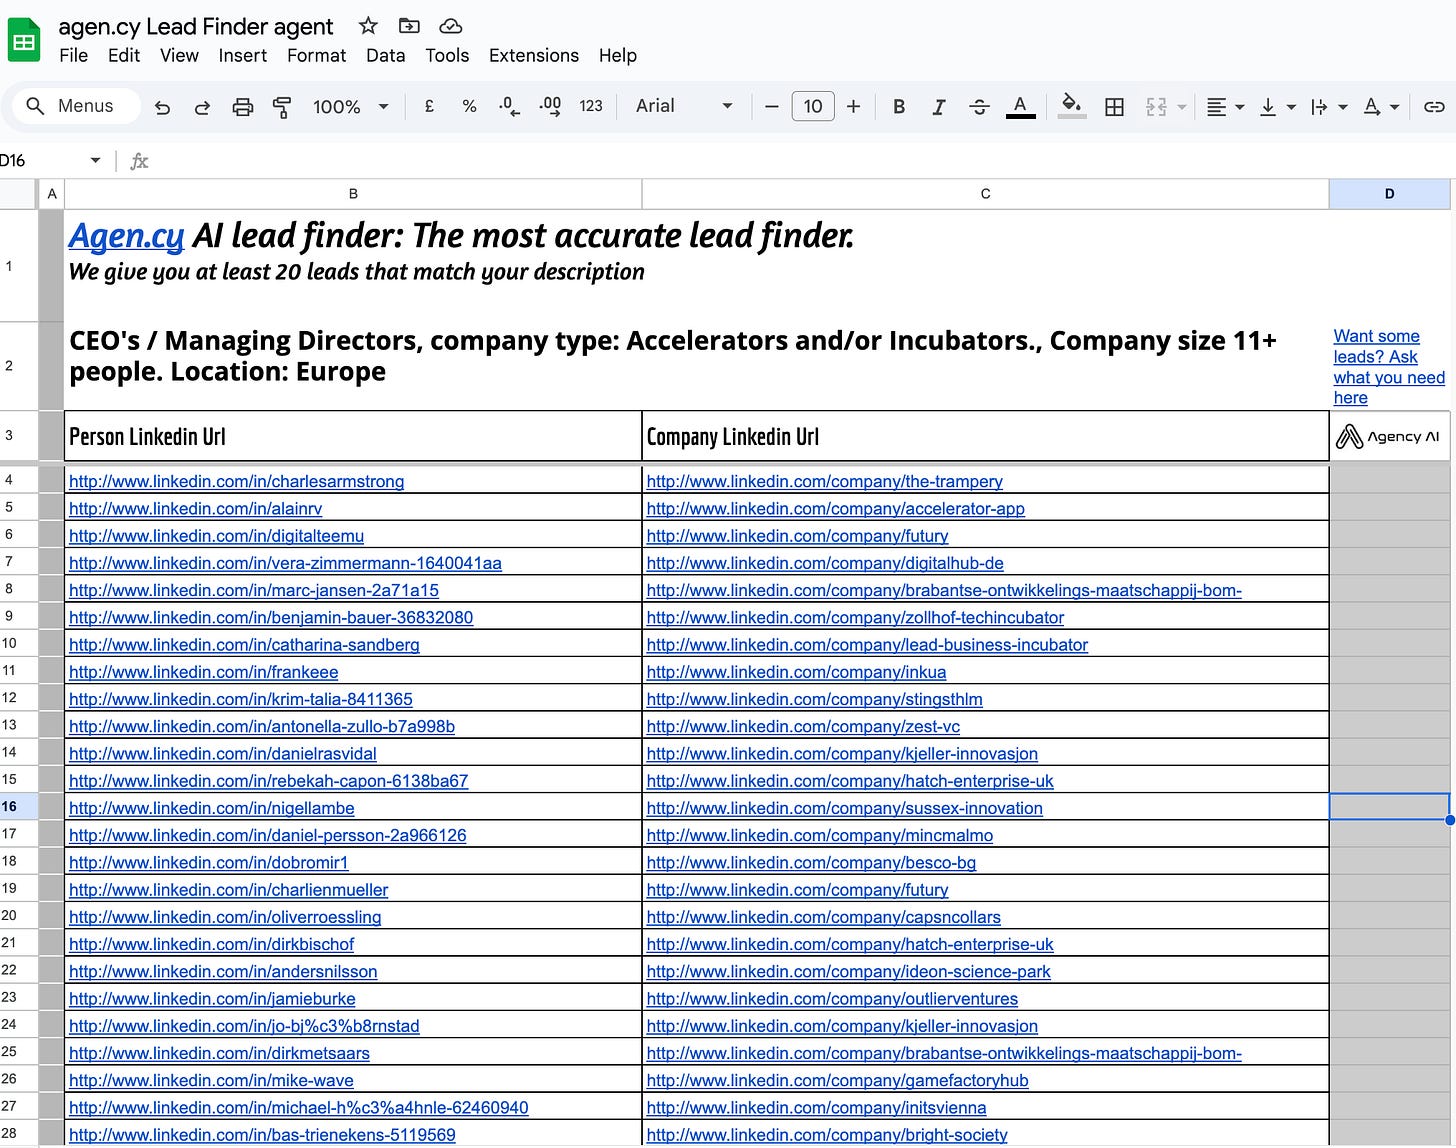Open the sussex-innovation company link
1456x1148 pixels.
(x=844, y=808)
